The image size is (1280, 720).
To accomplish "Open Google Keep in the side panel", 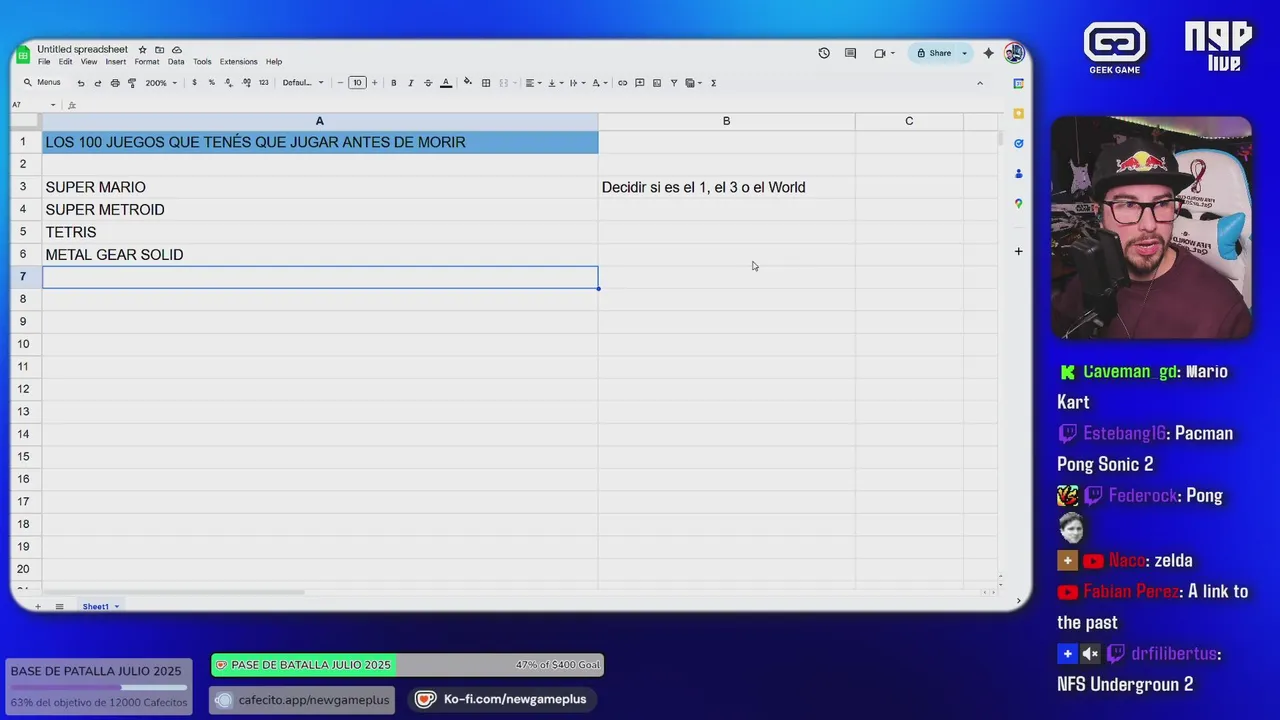I will click(1018, 113).
